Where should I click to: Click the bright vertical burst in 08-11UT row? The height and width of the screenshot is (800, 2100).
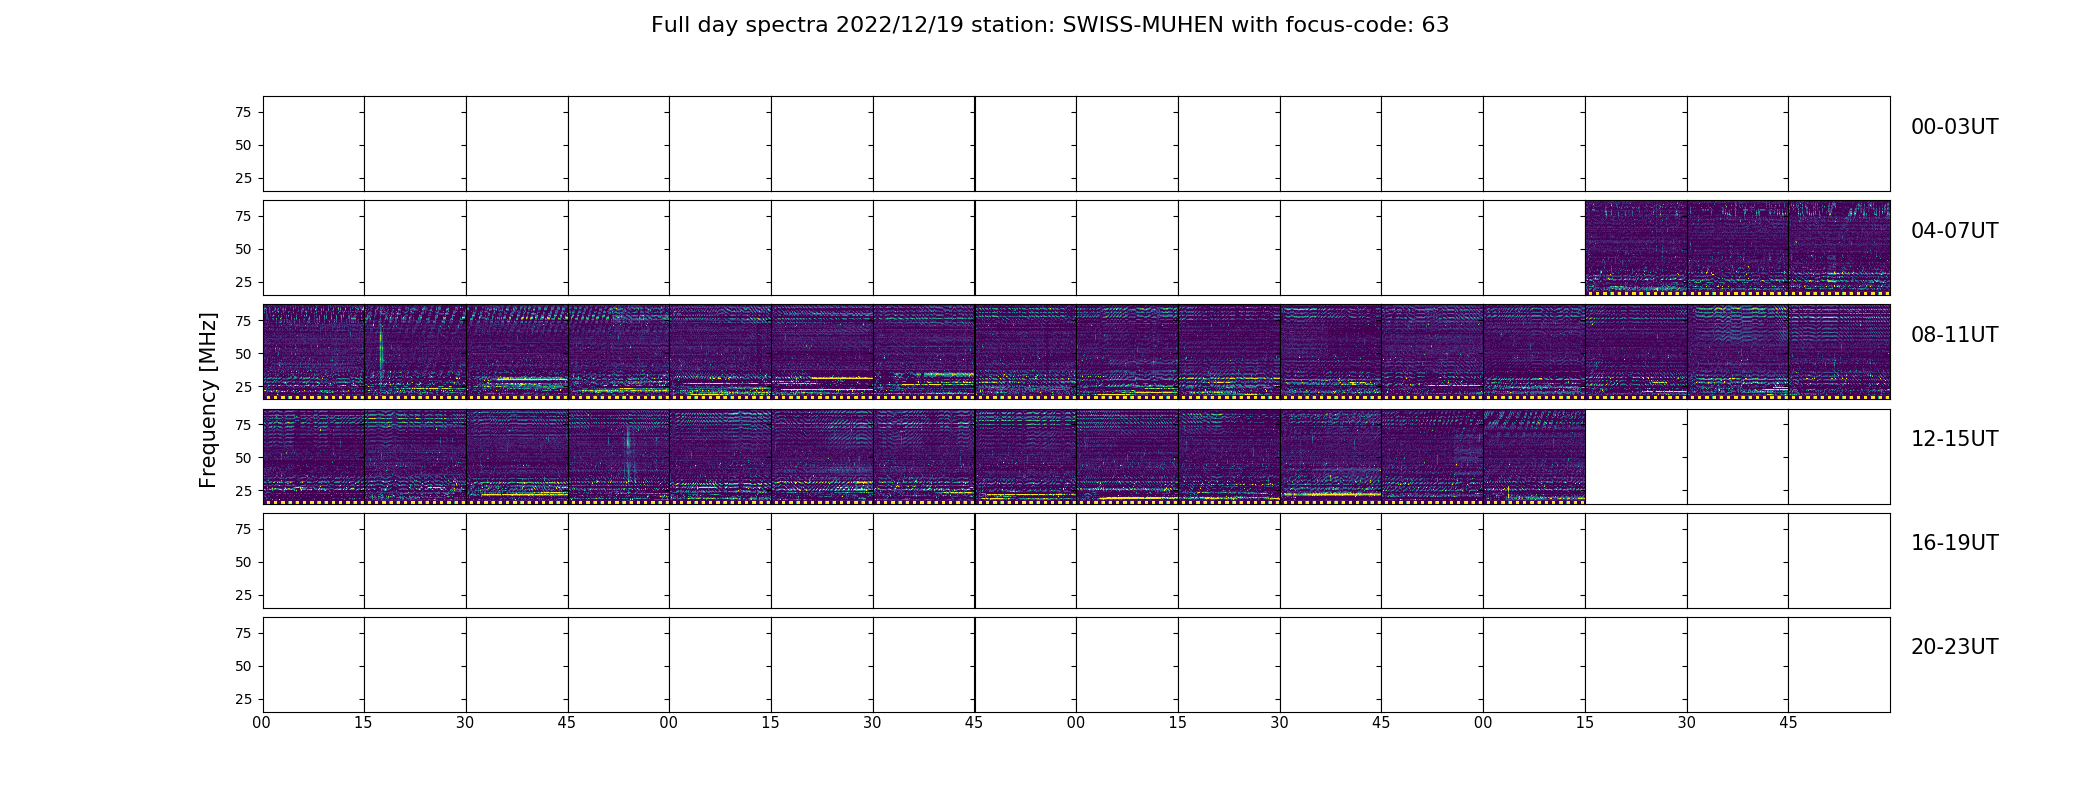[x=381, y=348]
